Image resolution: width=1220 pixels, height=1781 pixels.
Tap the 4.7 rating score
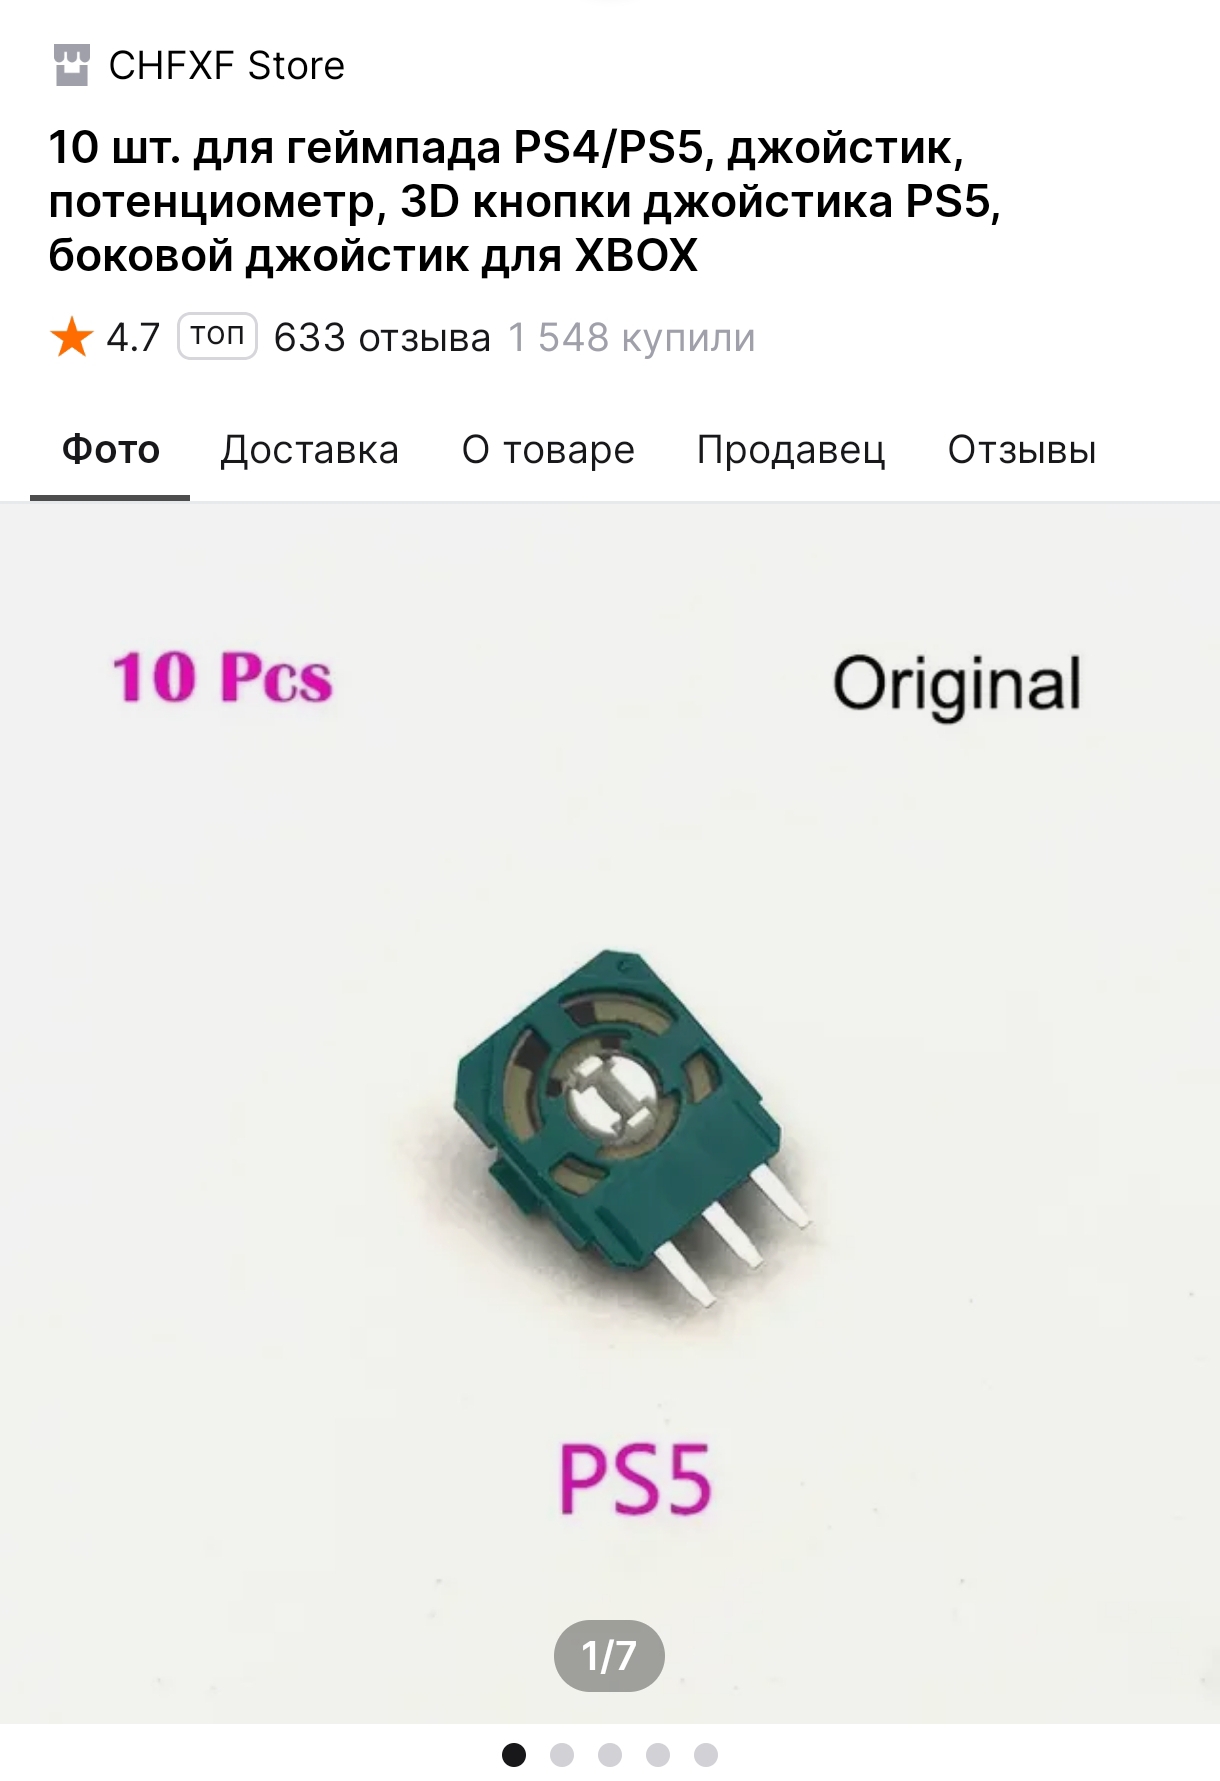133,338
